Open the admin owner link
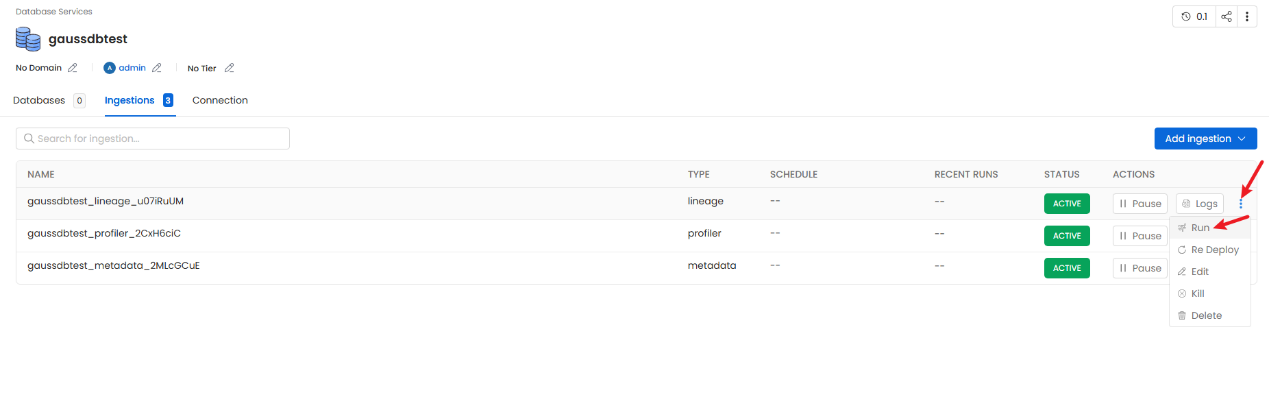Image resolution: width=1269 pixels, height=408 pixels. (x=132, y=68)
